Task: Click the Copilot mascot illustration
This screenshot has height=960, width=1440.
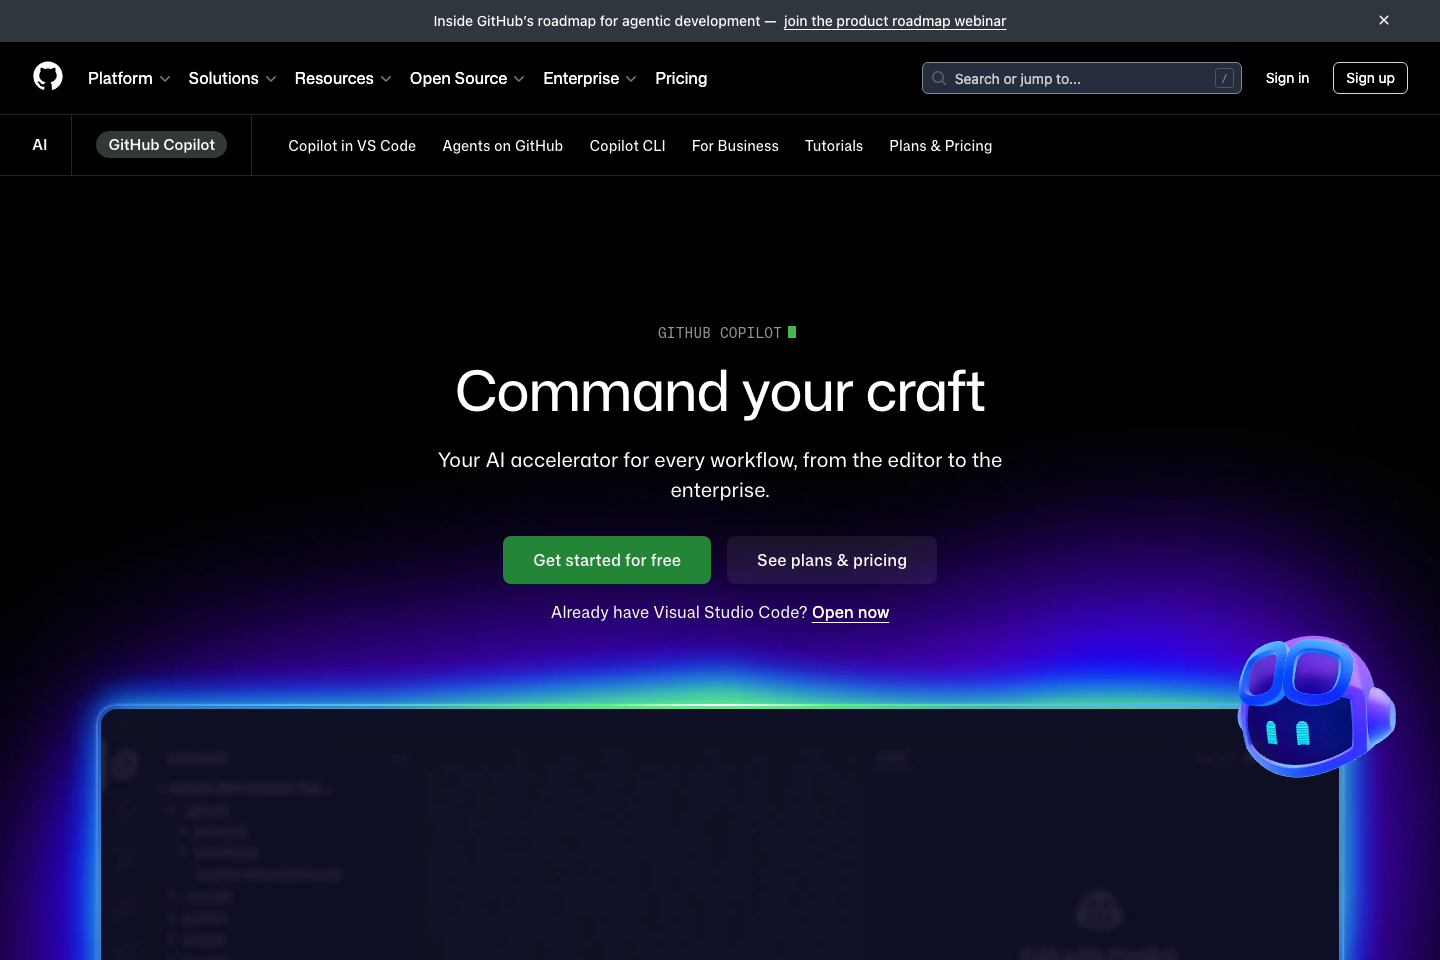Action: tap(1315, 708)
